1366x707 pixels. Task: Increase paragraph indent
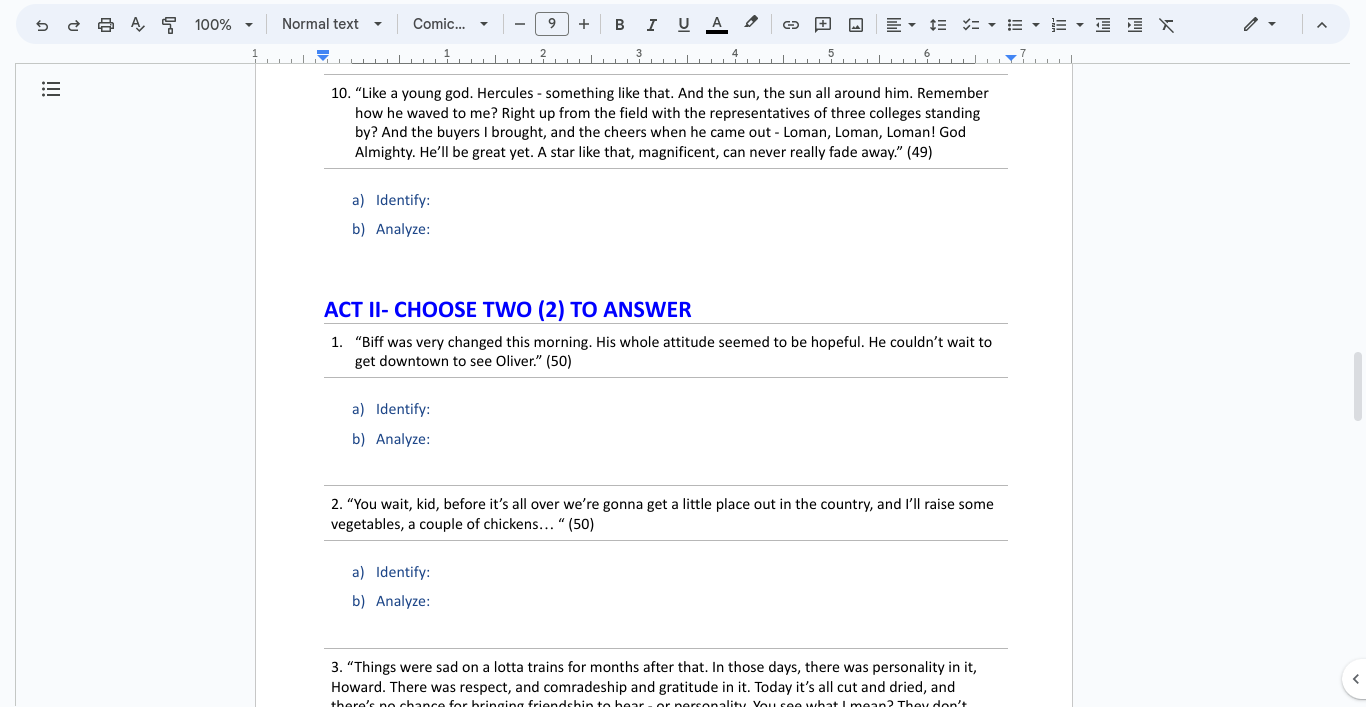pos(1135,25)
